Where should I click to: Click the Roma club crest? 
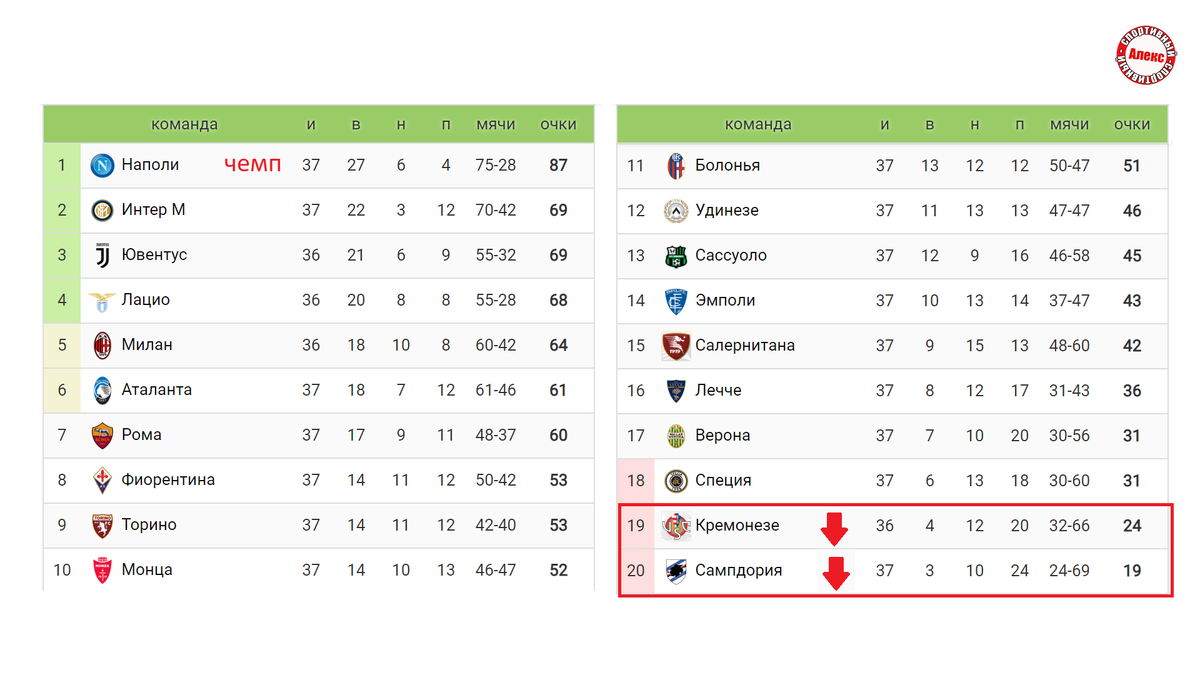pos(101,435)
